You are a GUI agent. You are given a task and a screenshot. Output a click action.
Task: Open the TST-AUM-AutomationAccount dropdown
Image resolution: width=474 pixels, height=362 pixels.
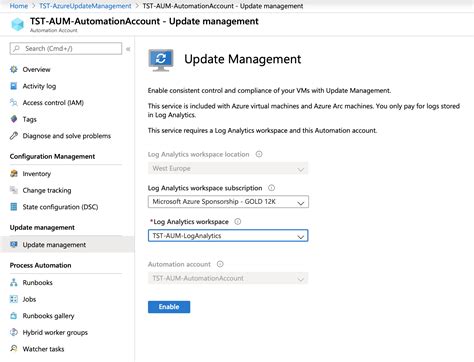[x=228, y=278]
